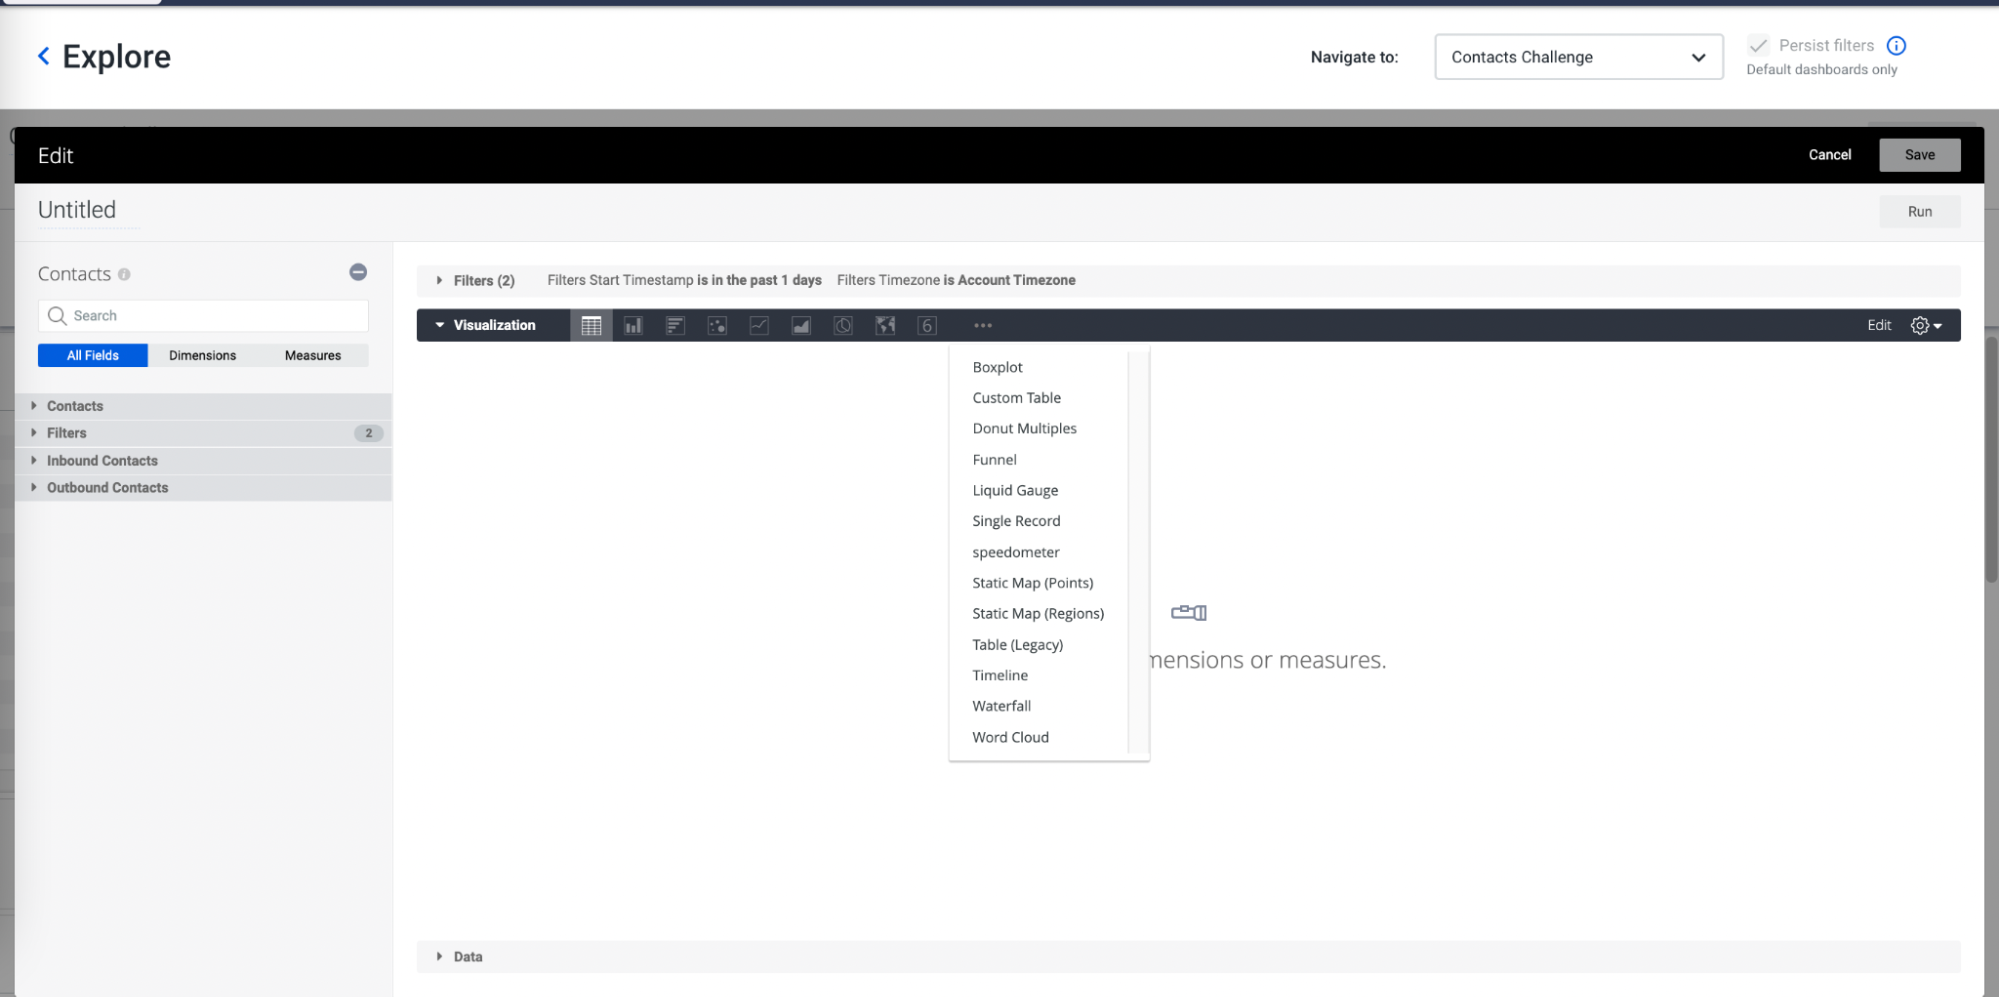Click Edit in the Visualization bar
This screenshot has height=997, width=1999.
[x=1878, y=325]
